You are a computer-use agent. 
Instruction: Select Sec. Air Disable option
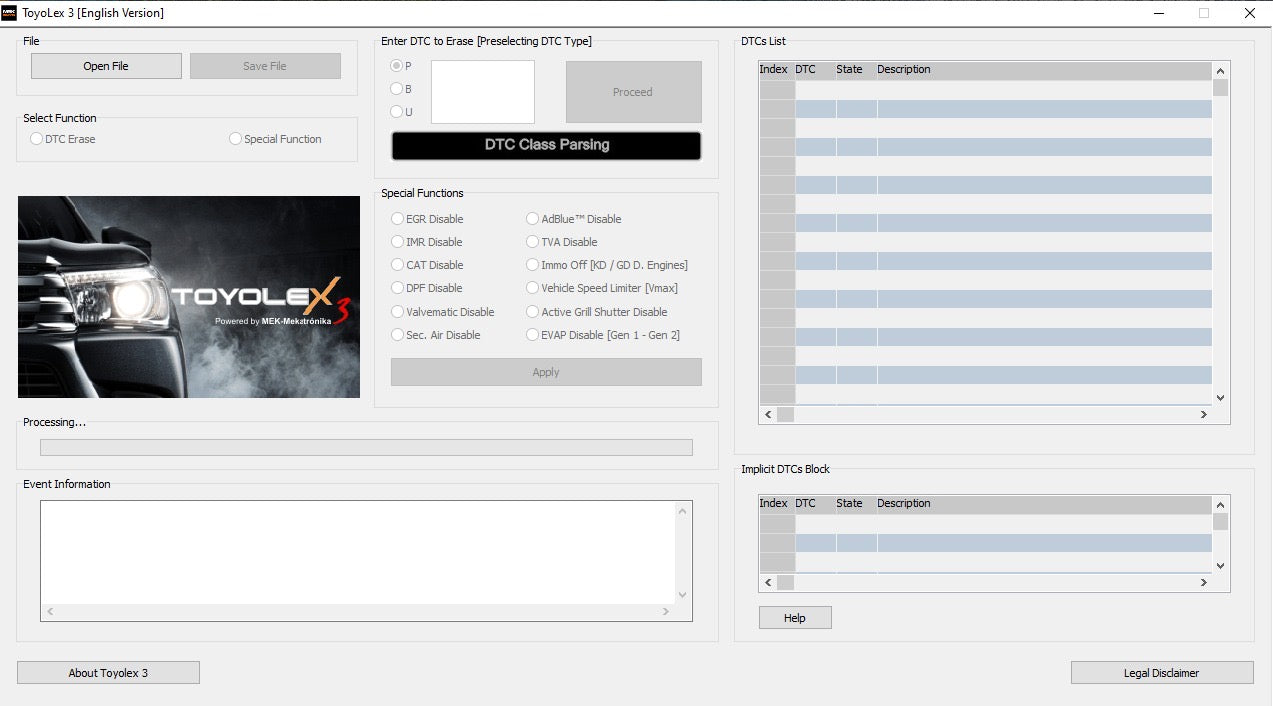(436, 335)
